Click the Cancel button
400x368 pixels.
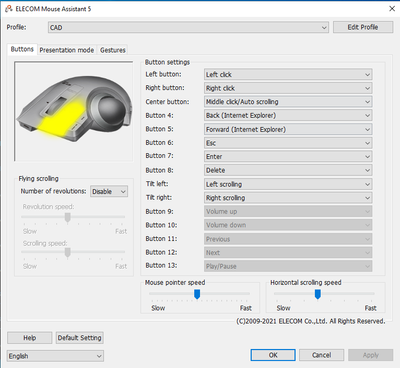321,355
